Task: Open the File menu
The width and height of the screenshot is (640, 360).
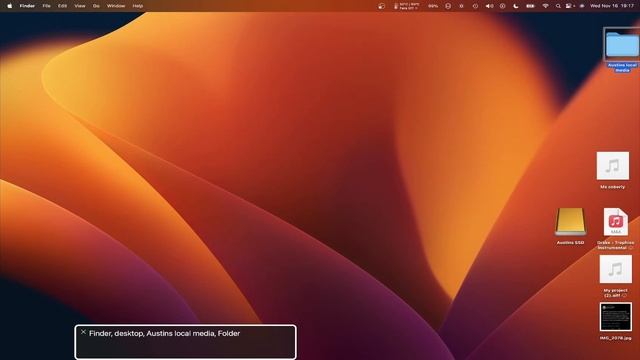Action: click(47, 6)
